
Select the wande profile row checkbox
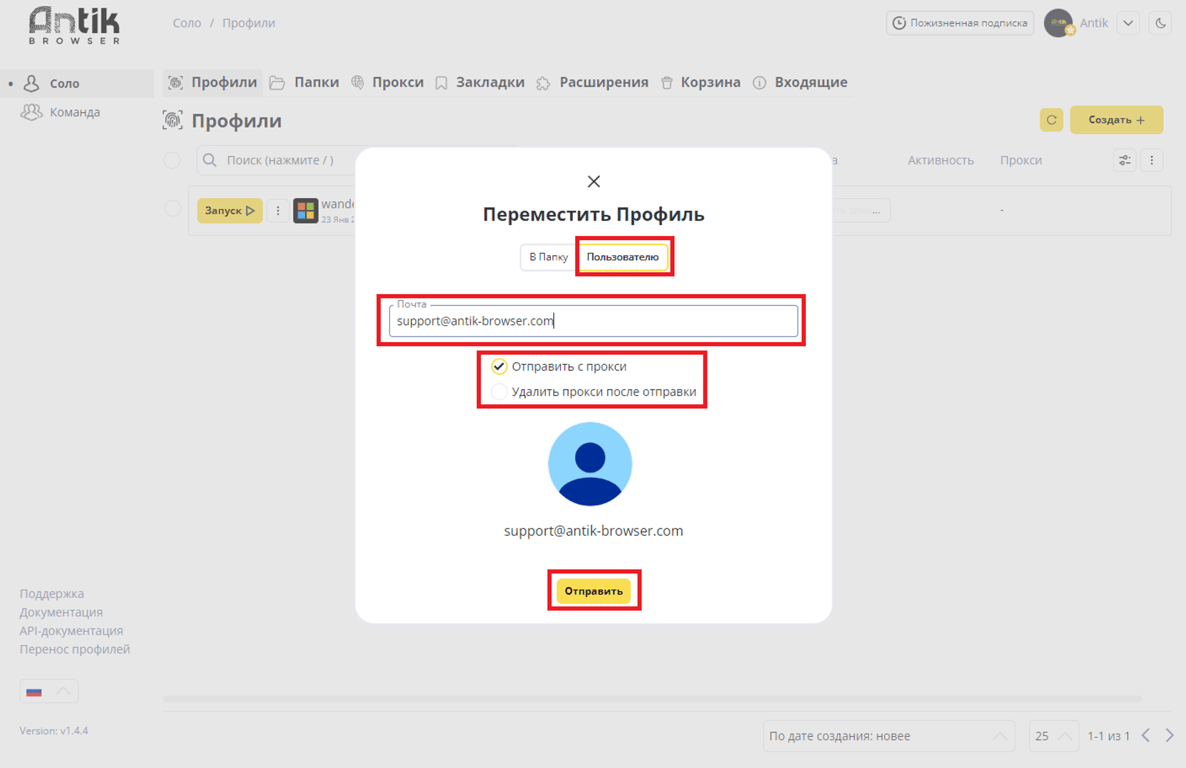pyautogui.click(x=172, y=209)
